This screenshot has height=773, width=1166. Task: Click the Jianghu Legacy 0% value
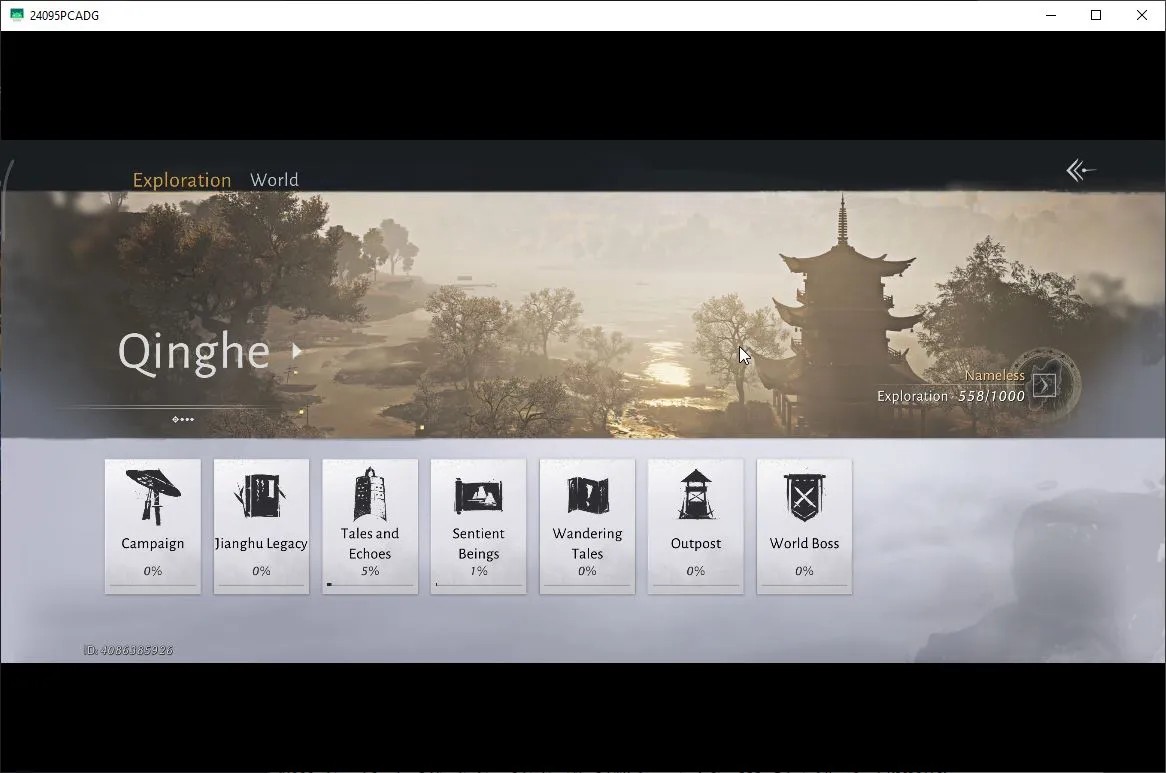[x=261, y=571]
